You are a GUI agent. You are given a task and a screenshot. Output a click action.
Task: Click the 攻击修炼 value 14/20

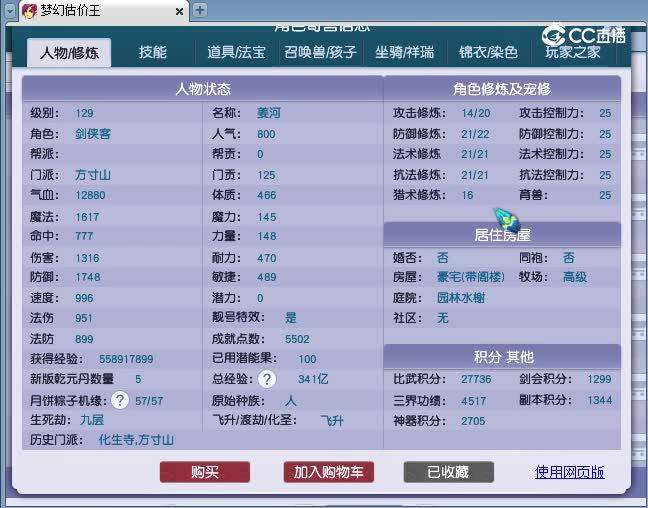pos(476,113)
